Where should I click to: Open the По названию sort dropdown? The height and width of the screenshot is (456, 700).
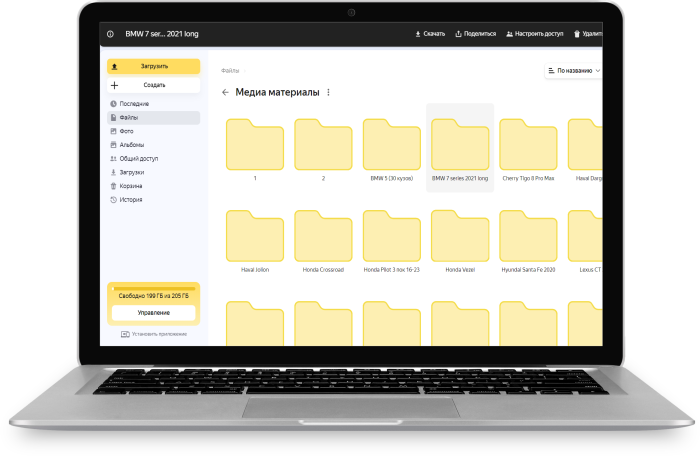tap(574, 71)
